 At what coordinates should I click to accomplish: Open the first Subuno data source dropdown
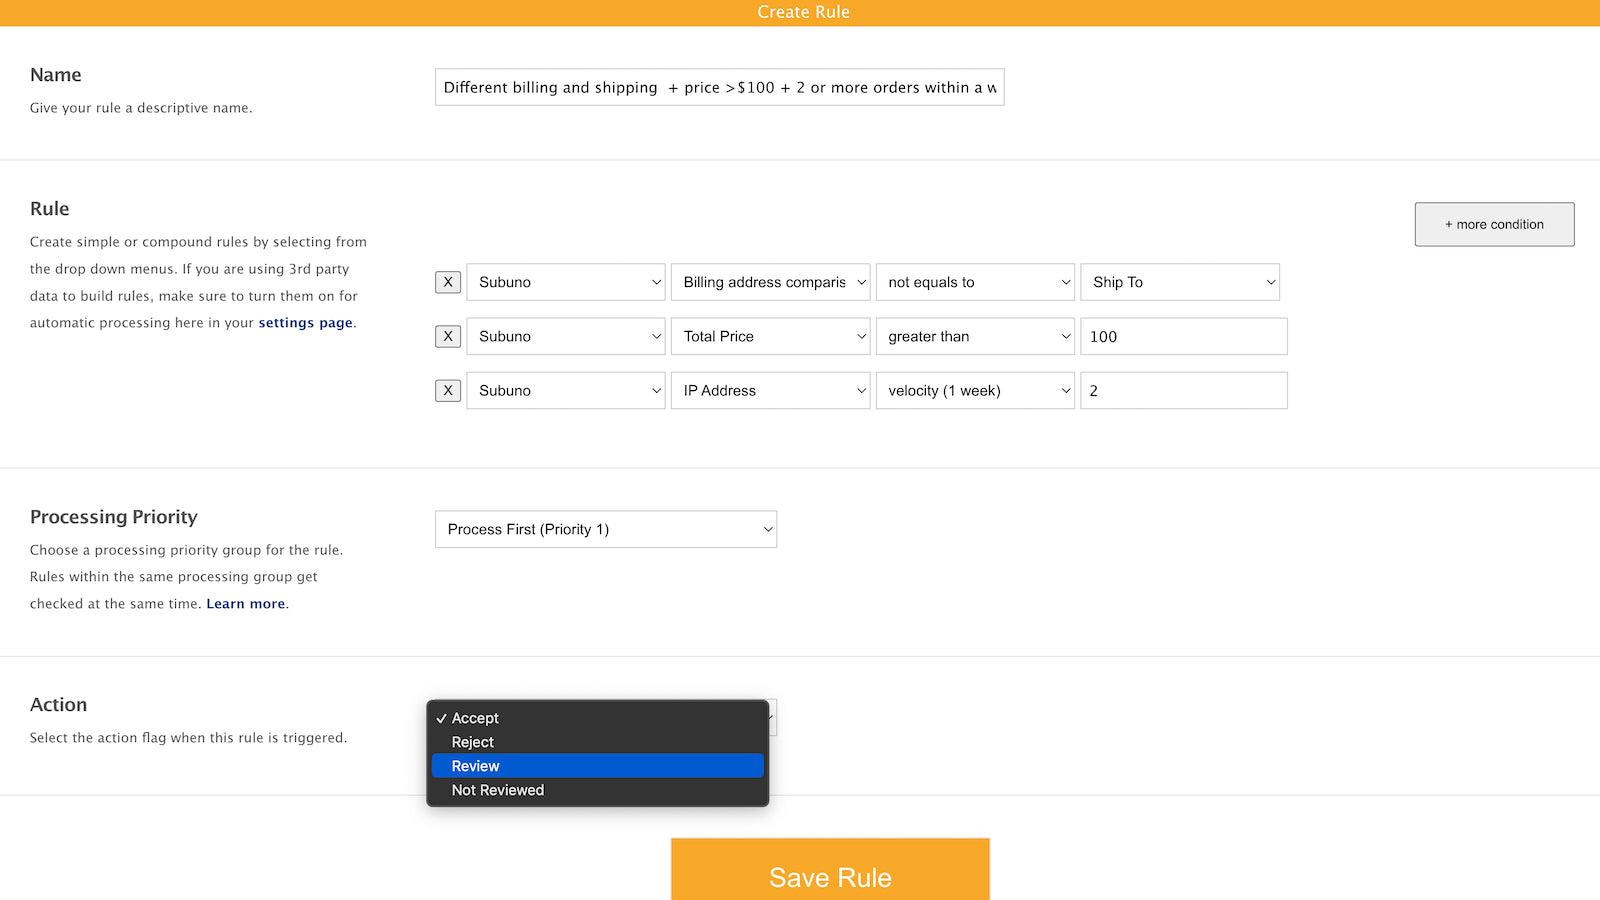(x=565, y=282)
